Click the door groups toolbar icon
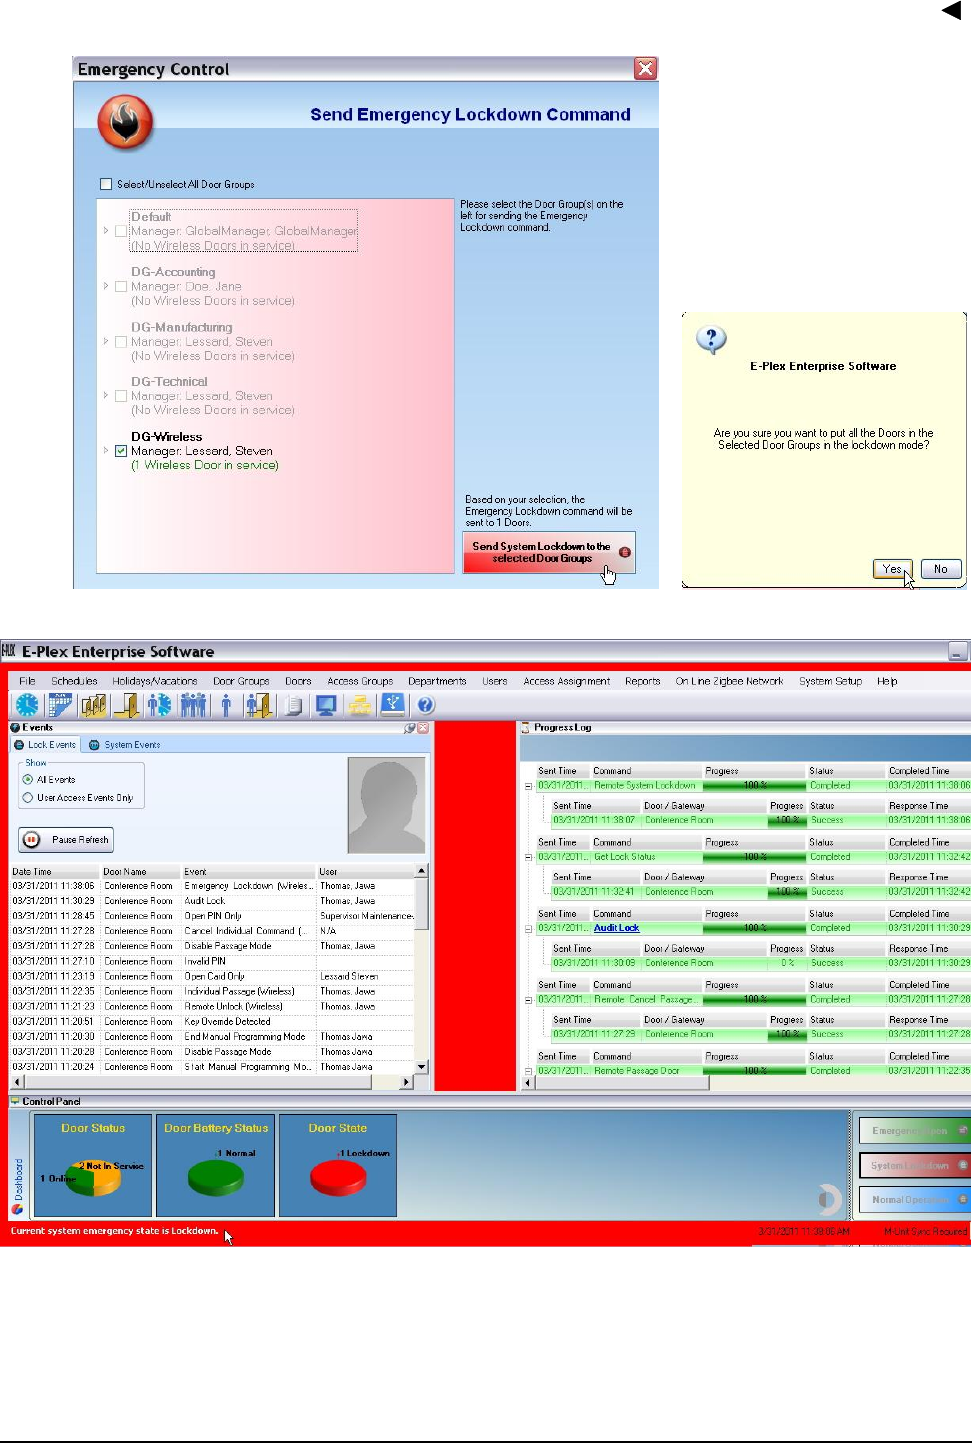972x1443 pixels. pos(94,705)
